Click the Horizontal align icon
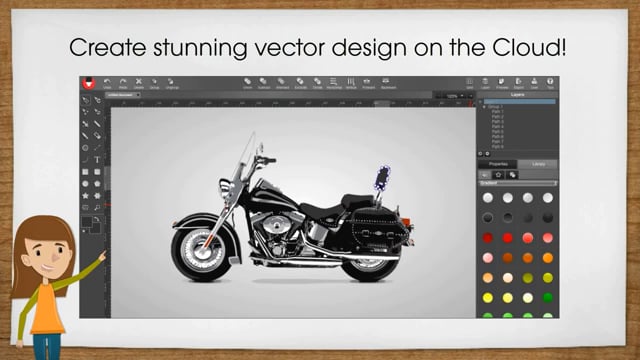The image size is (640, 360). [334, 83]
